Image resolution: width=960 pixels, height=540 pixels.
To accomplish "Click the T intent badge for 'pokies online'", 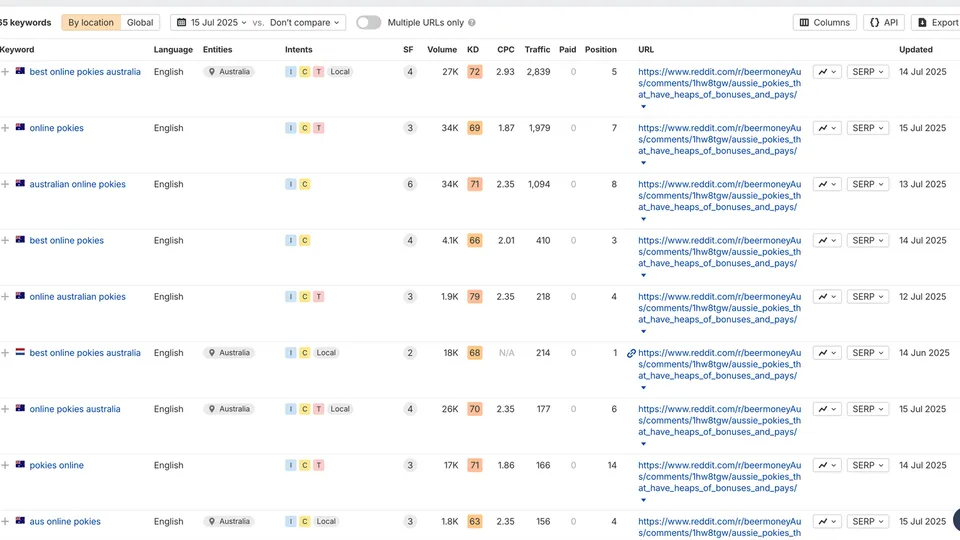I will pos(318,465).
